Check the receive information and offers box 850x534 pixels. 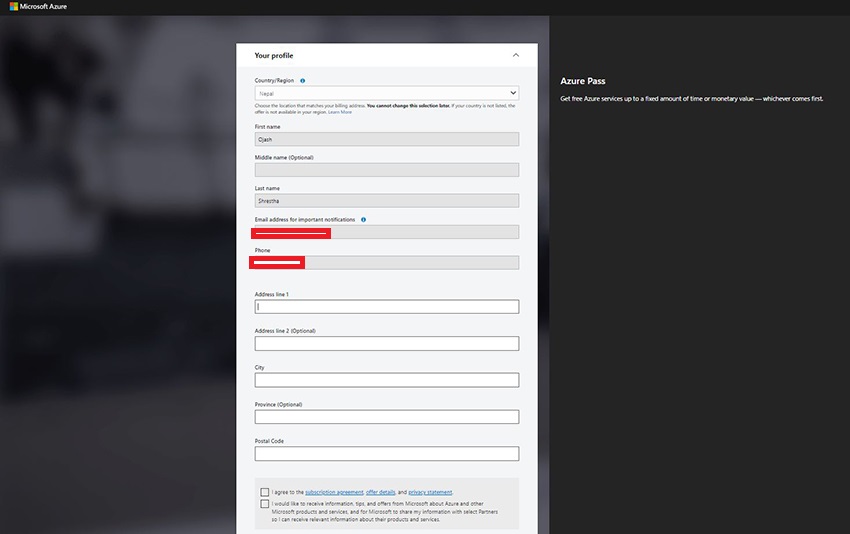point(265,504)
